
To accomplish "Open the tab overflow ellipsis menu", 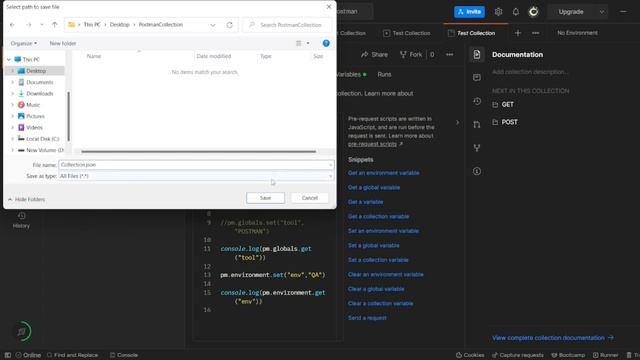I will pyautogui.click(x=536, y=33).
